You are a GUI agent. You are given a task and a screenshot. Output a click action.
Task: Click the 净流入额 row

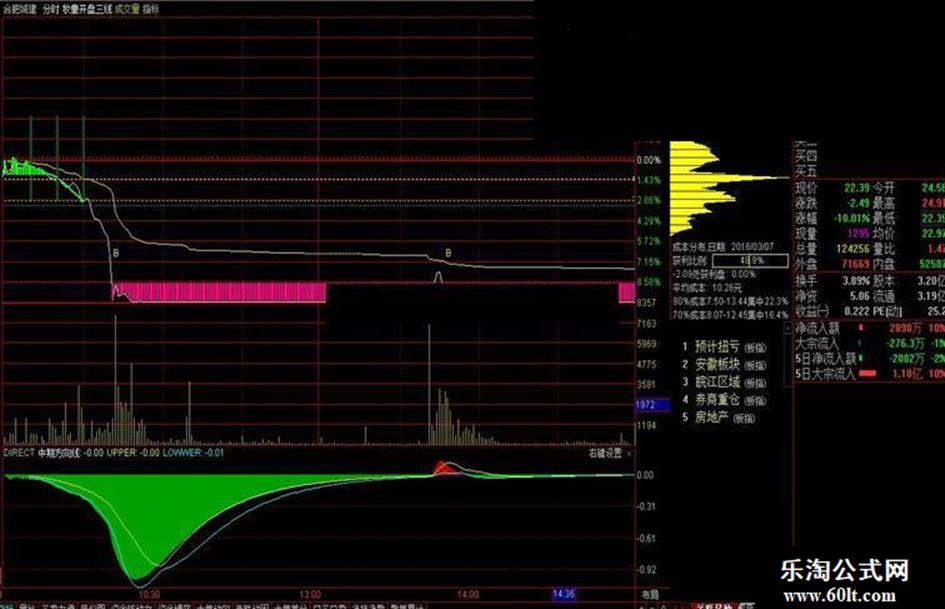pos(869,328)
